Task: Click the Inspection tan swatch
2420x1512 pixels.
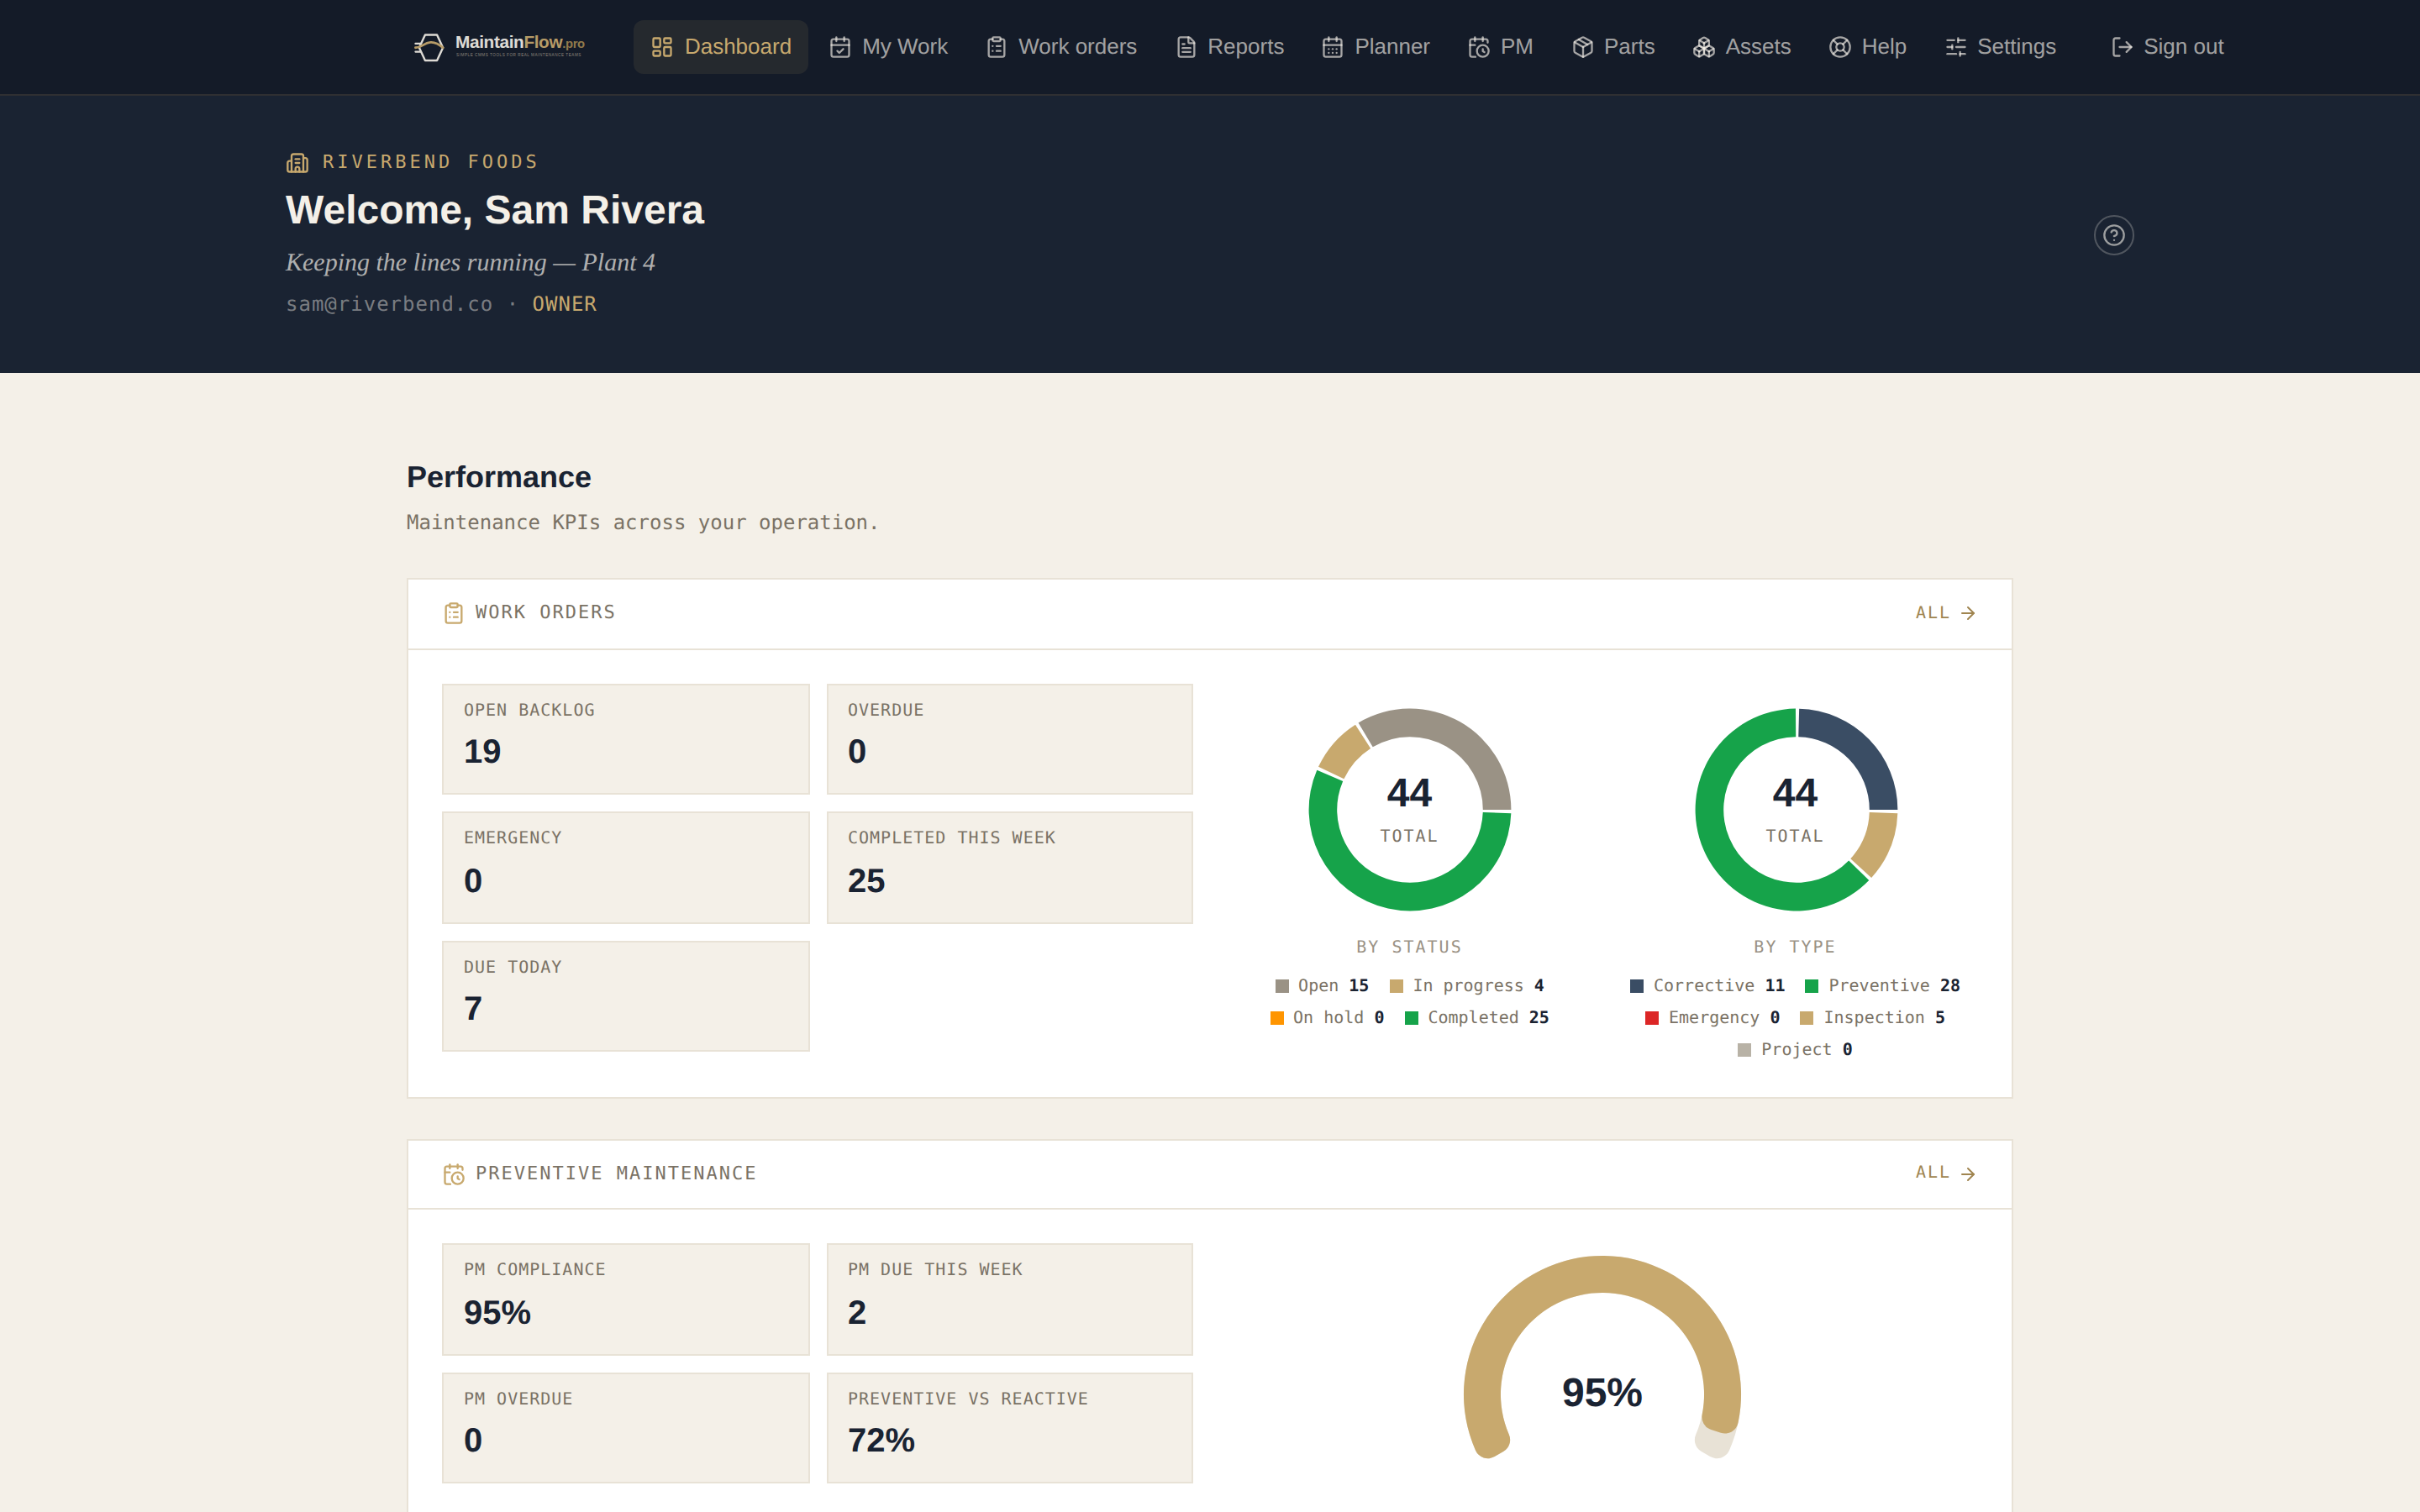Action: [x=1806, y=1018]
